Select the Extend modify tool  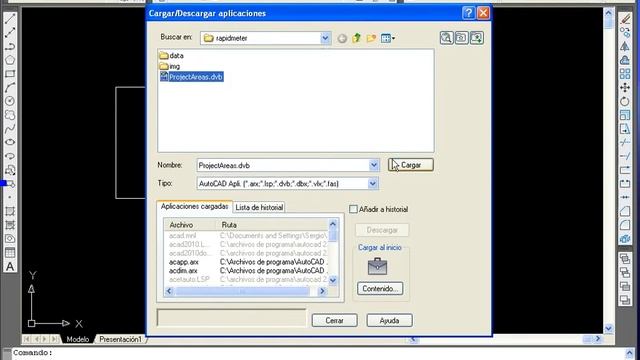625,156
